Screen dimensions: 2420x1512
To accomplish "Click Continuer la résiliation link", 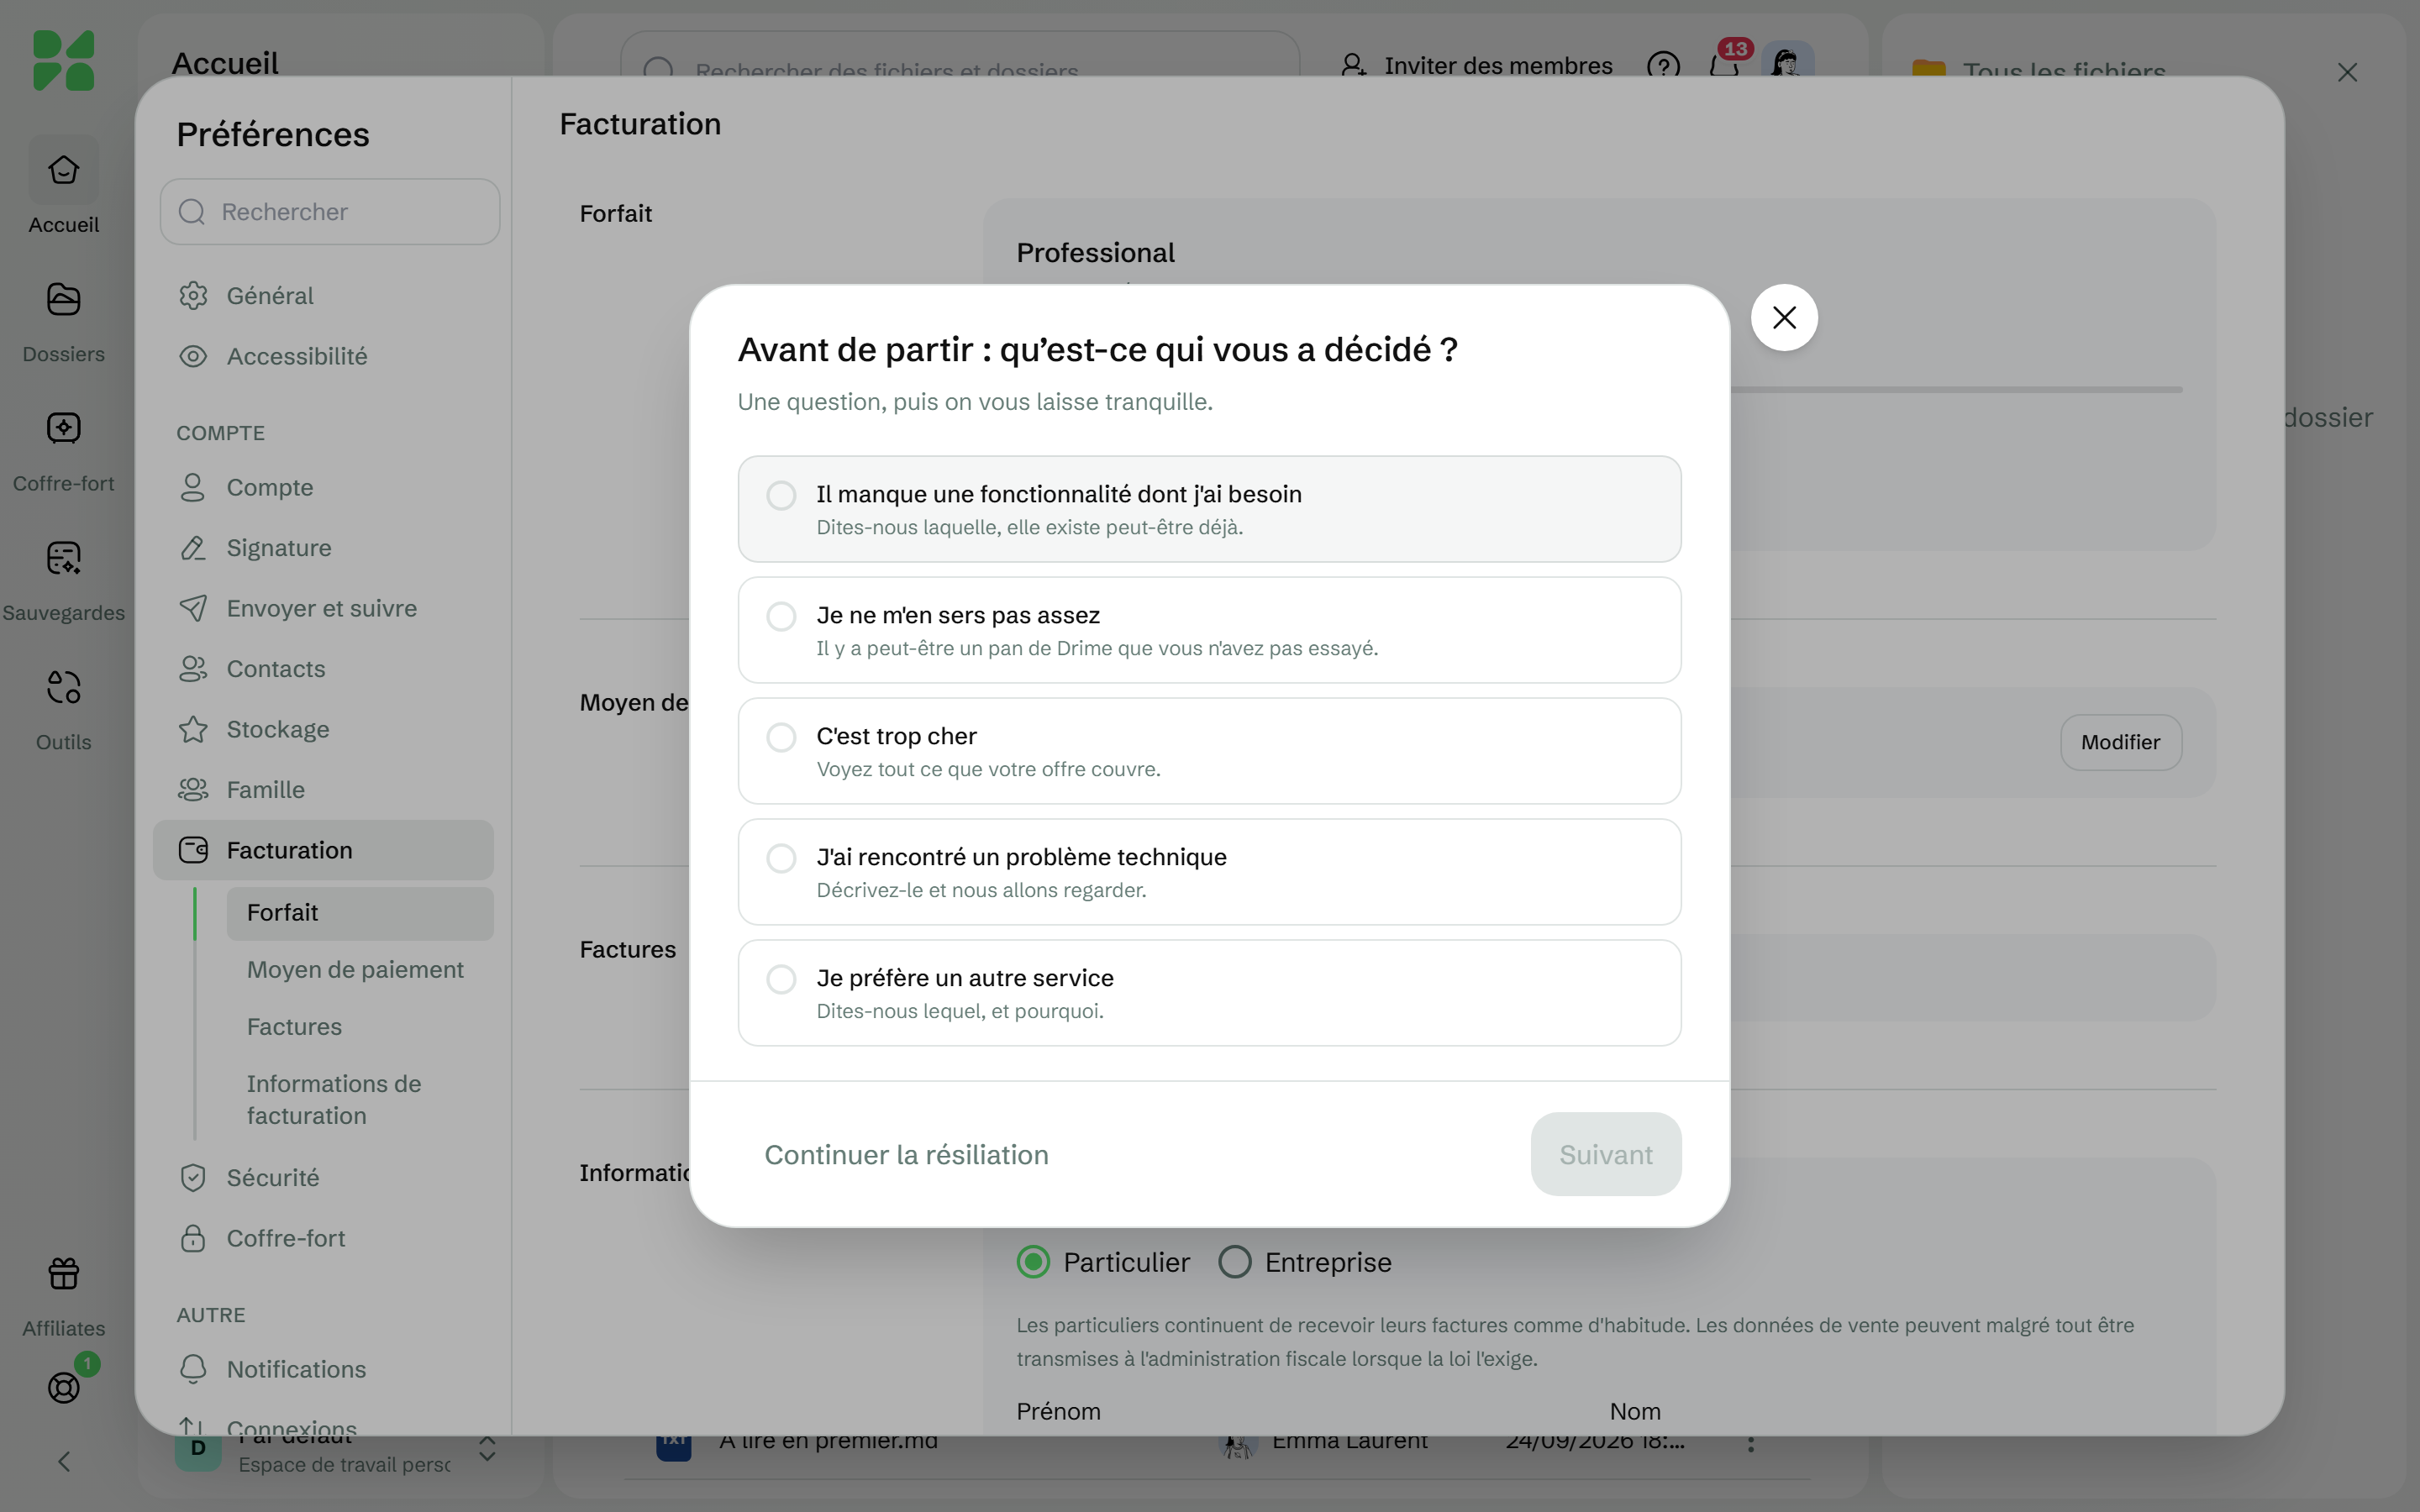I will (906, 1154).
